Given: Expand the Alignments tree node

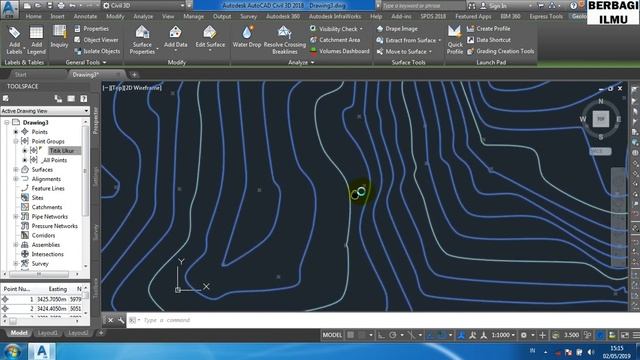Looking at the screenshot, I should coord(16,179).
